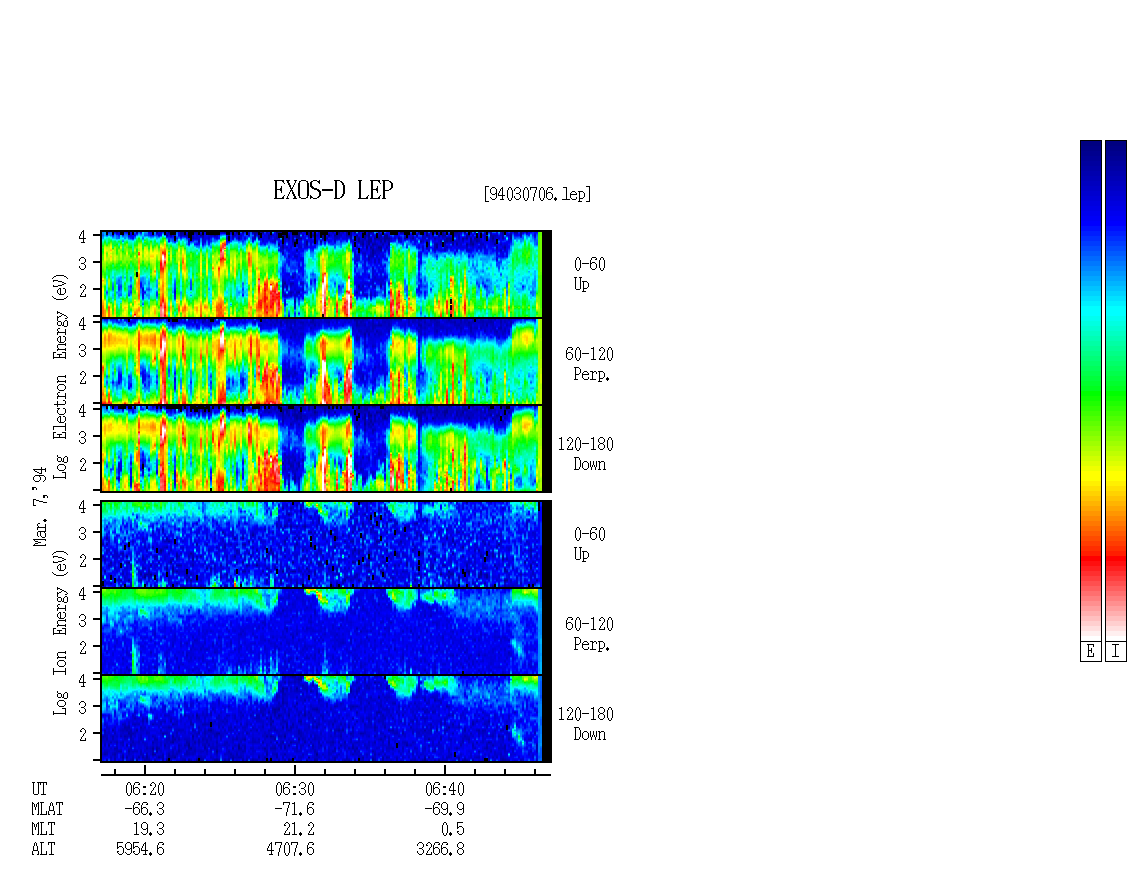Click the Mar. 7, '94 date label
The image size is (1130, 875).
(x=41, y=507)
